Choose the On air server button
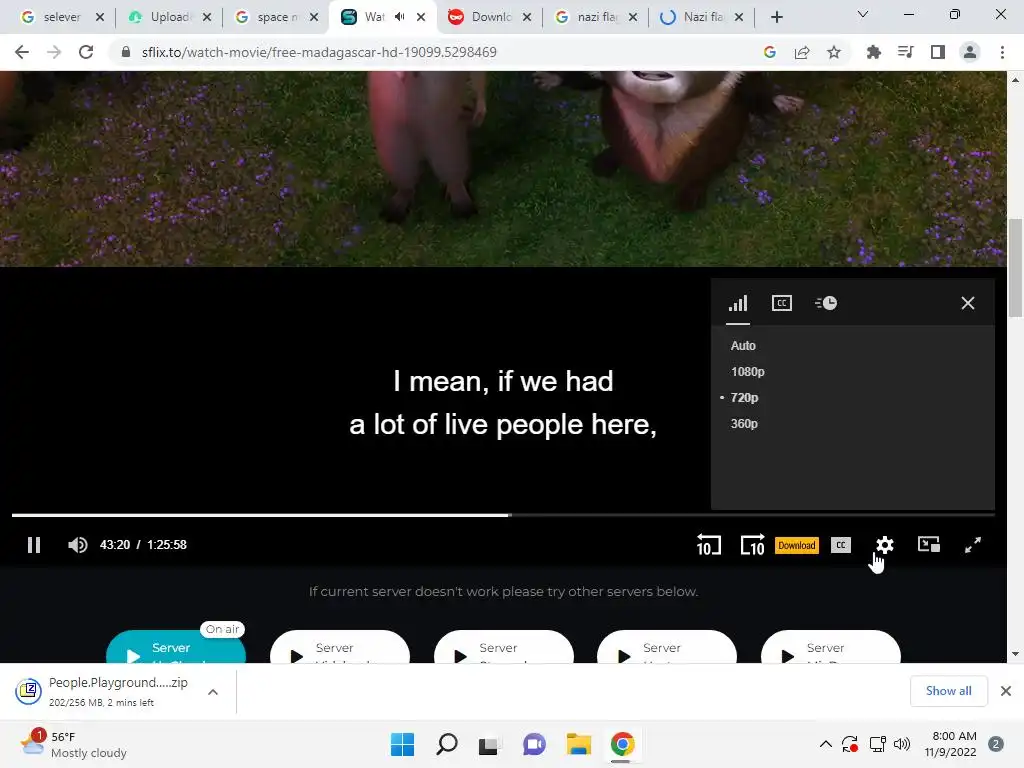This screenshot has height=768, width=1024. (x=176, y=648)
